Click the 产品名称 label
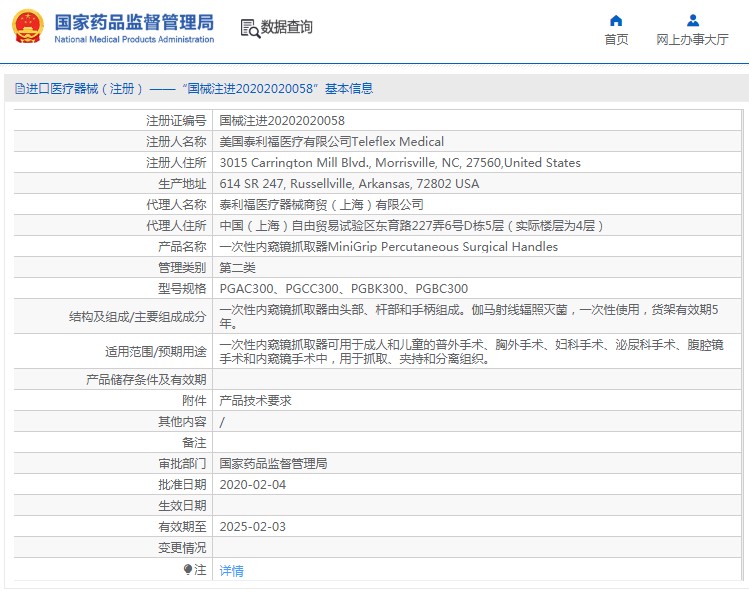The height and width of the screenshot is (594, 749). click(x=182, y=247)
